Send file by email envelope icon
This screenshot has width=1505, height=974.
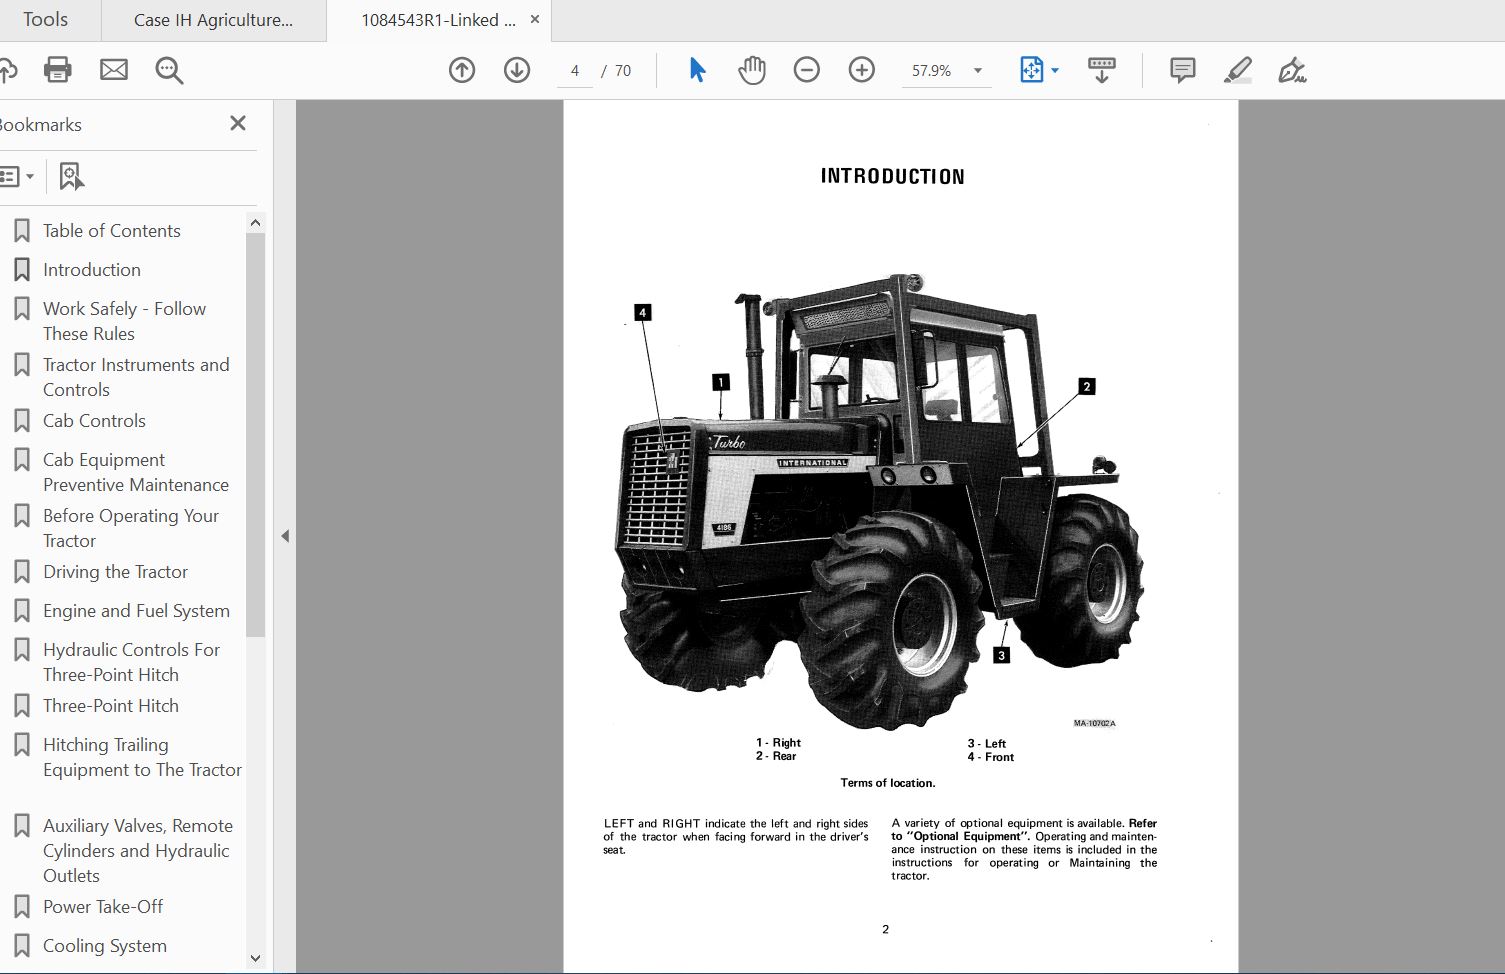(114, 70)
